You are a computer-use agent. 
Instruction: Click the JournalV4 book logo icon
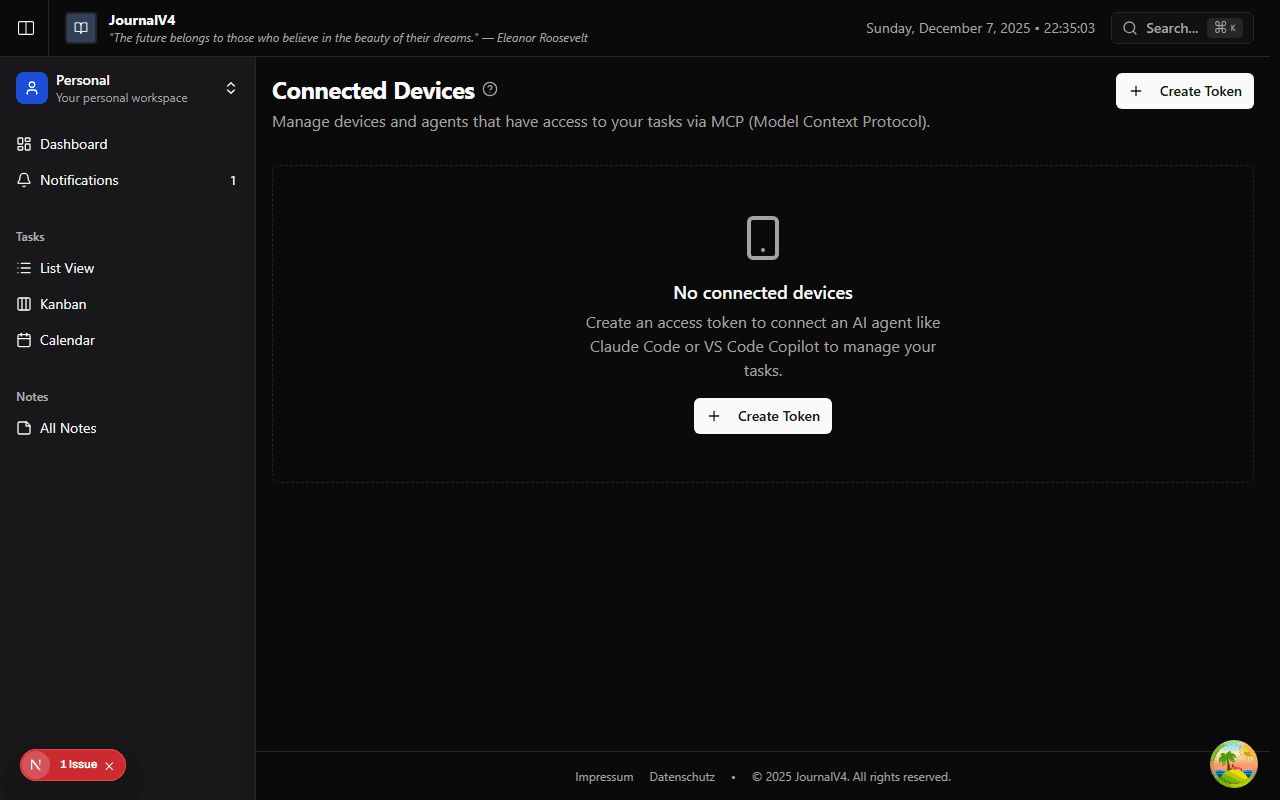point(80,27)
